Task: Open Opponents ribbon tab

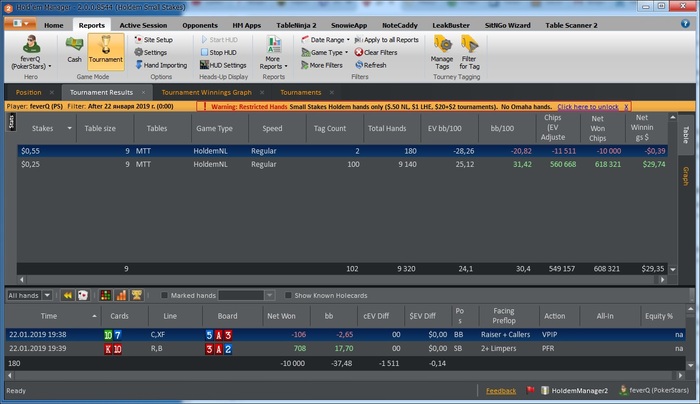Action: (200, 25)
